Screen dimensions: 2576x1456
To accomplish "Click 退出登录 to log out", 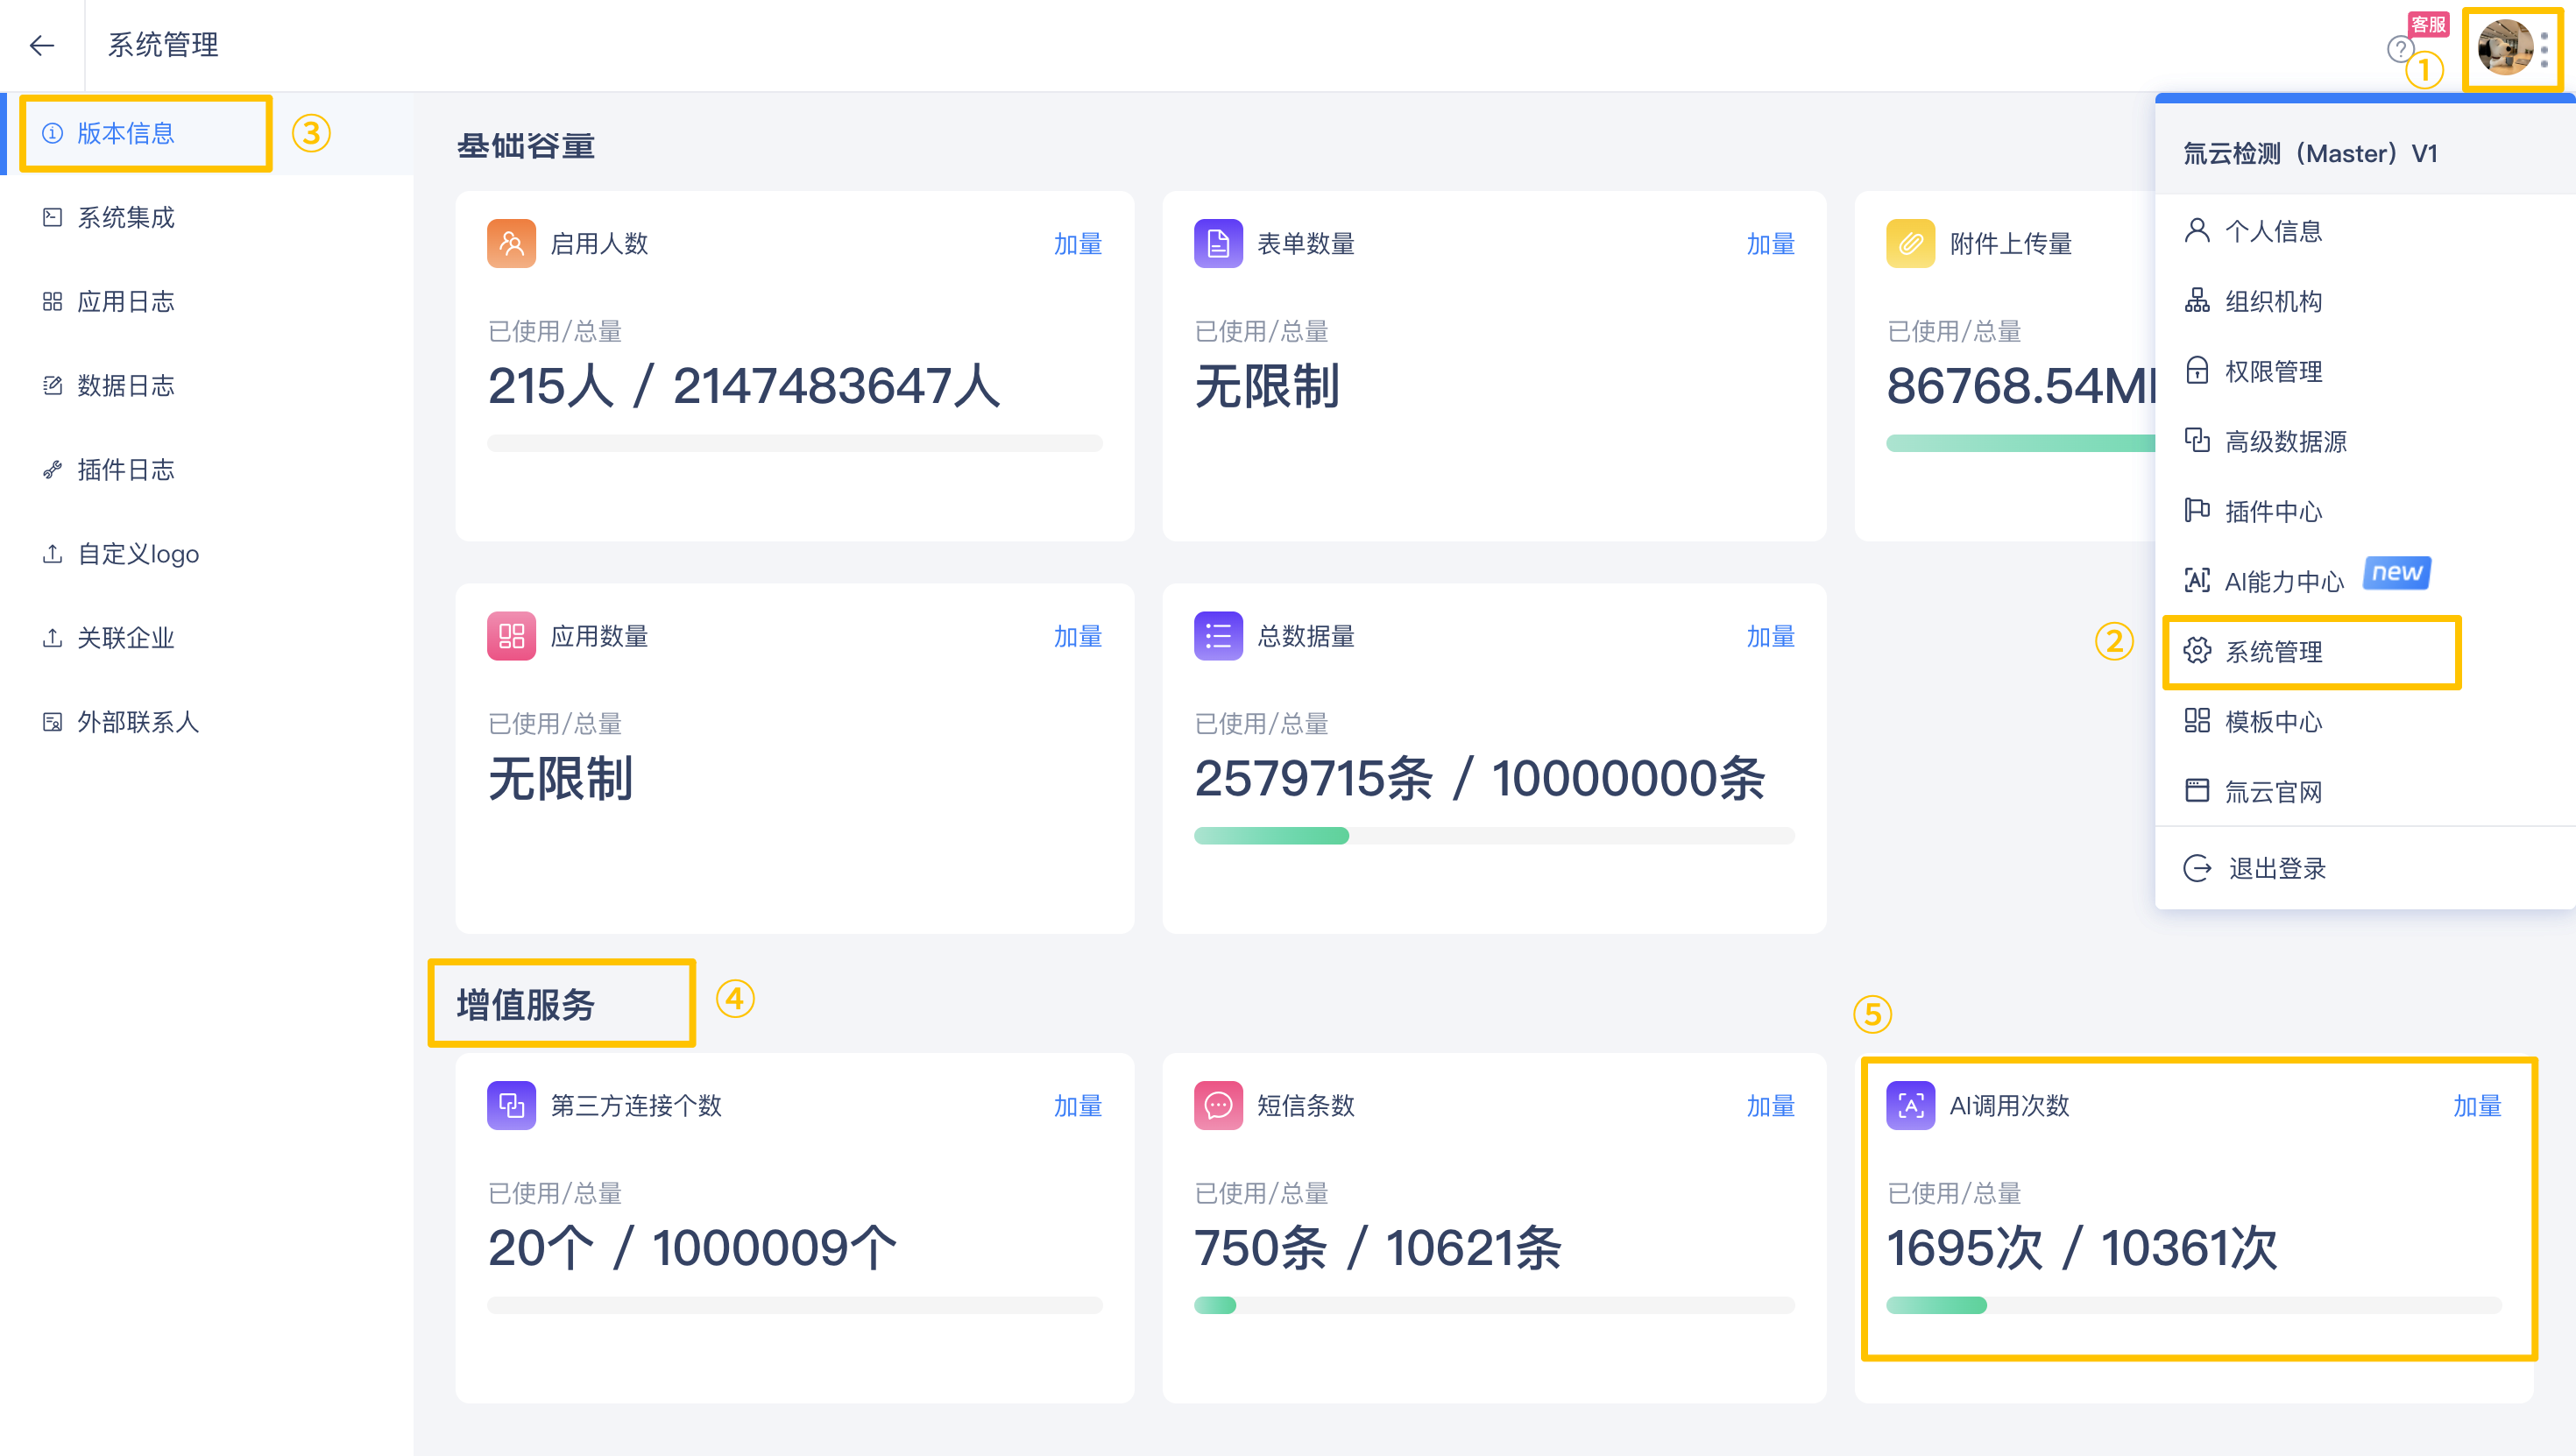I will click(x=2278, y=868).
